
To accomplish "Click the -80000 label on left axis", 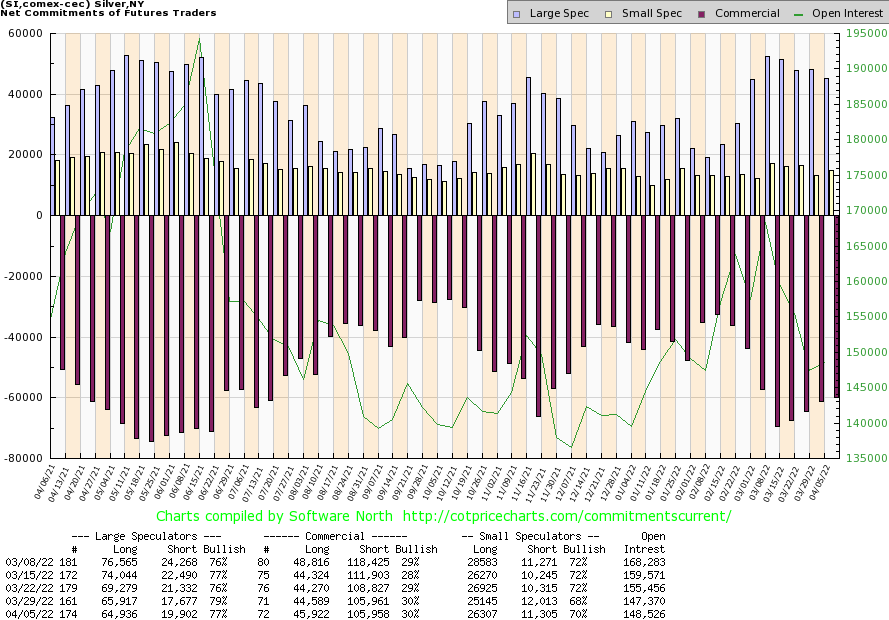I will (x=22, y=458).
